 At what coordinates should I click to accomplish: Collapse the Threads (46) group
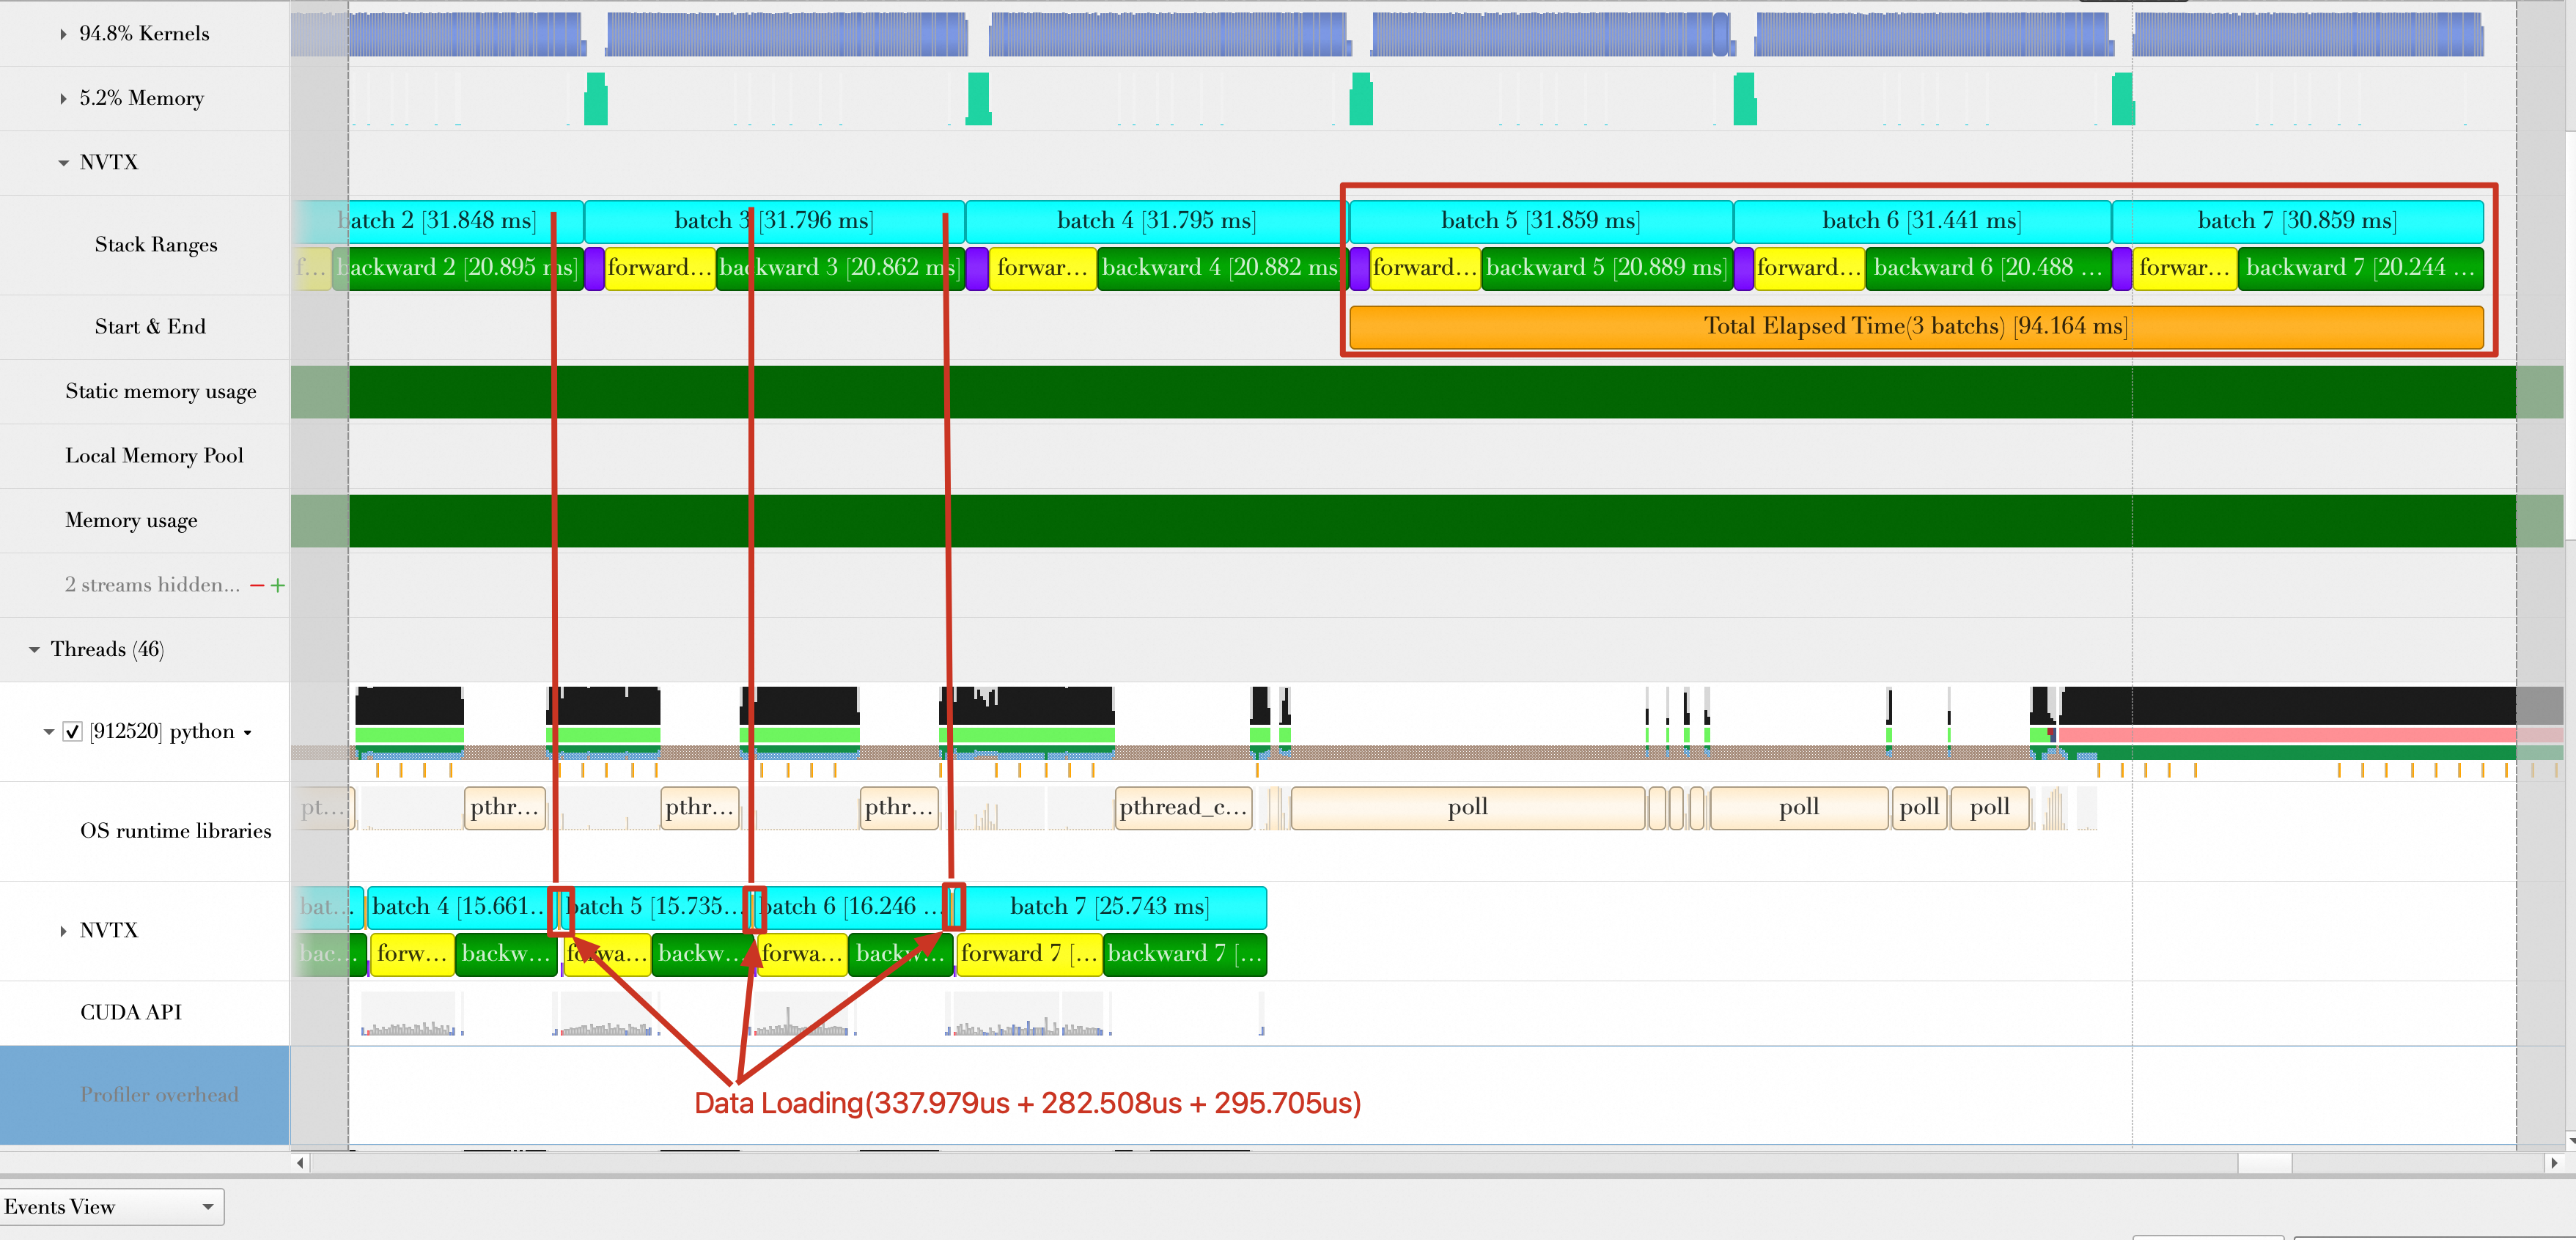click(x=34, y=650)
